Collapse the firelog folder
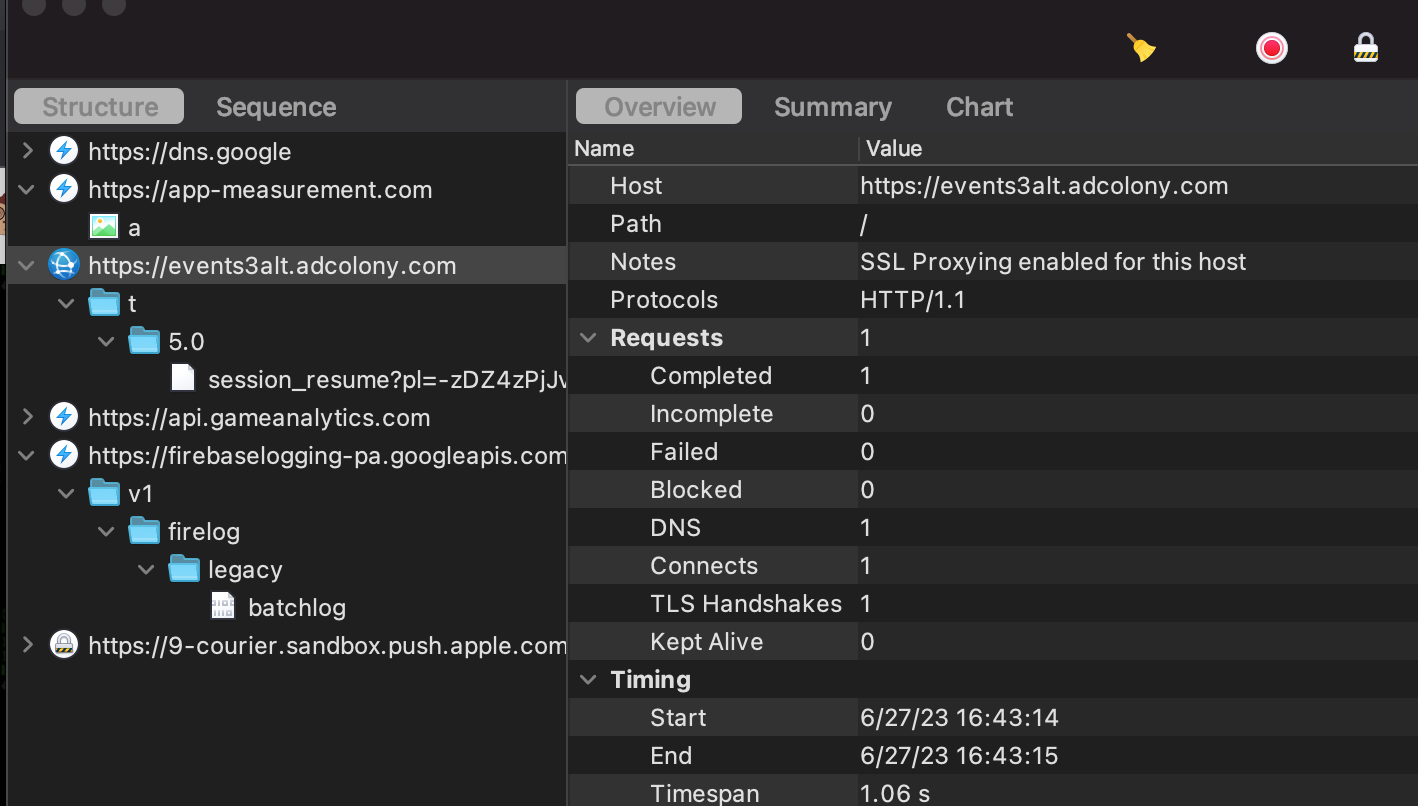The width and height of the screenshot is (1418, 806). point(107,531)
